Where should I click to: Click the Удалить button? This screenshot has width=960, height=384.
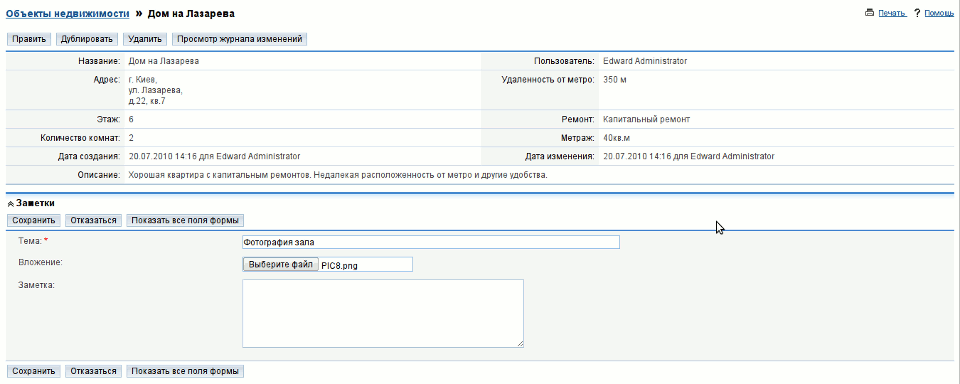[146, 39]
